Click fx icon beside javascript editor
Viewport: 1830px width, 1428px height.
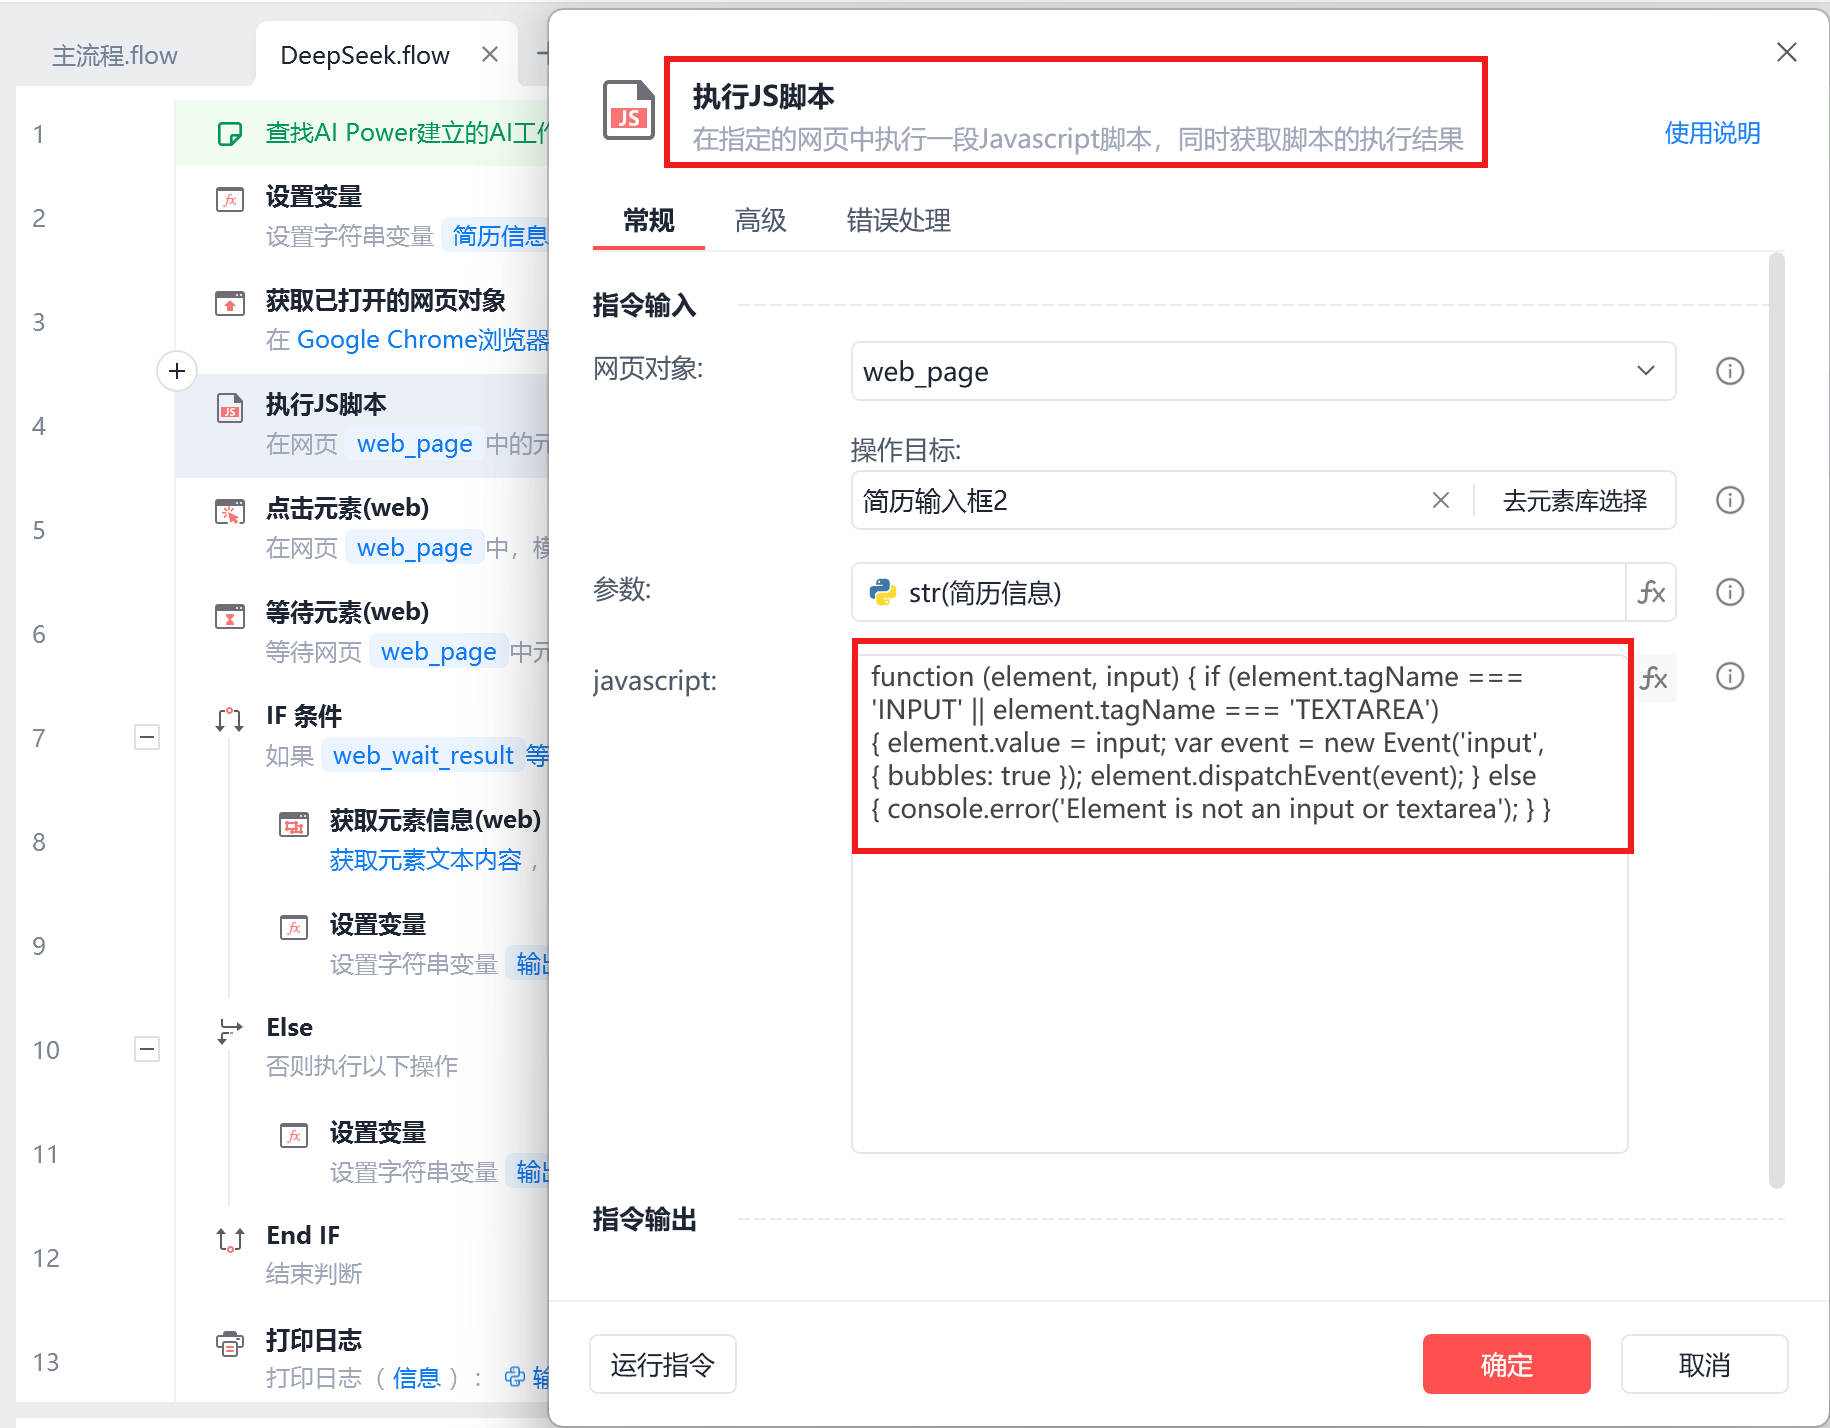(x=1654, y=678)
